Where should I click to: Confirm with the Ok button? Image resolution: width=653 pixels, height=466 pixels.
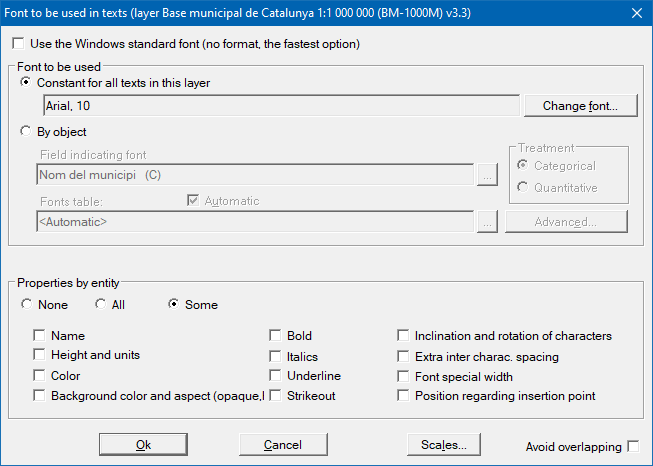[143, 444]
